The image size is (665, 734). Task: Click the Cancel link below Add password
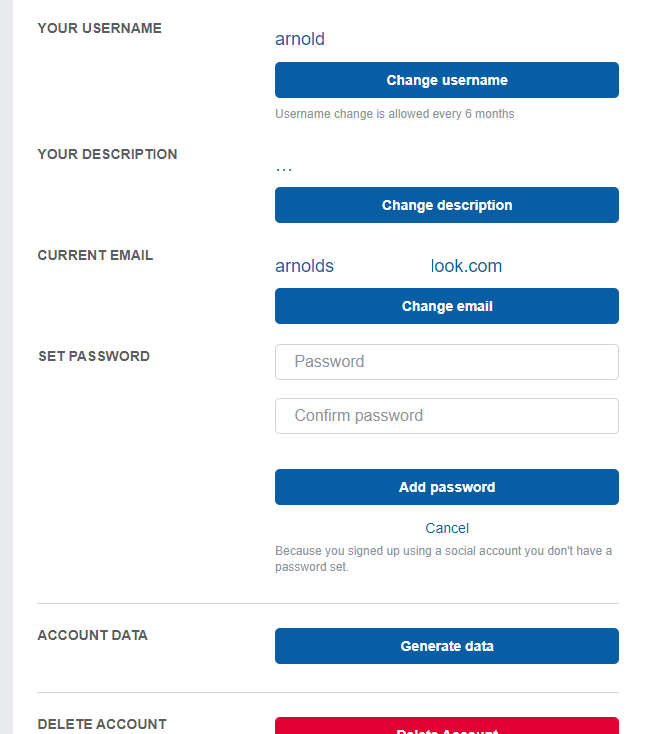446,528
